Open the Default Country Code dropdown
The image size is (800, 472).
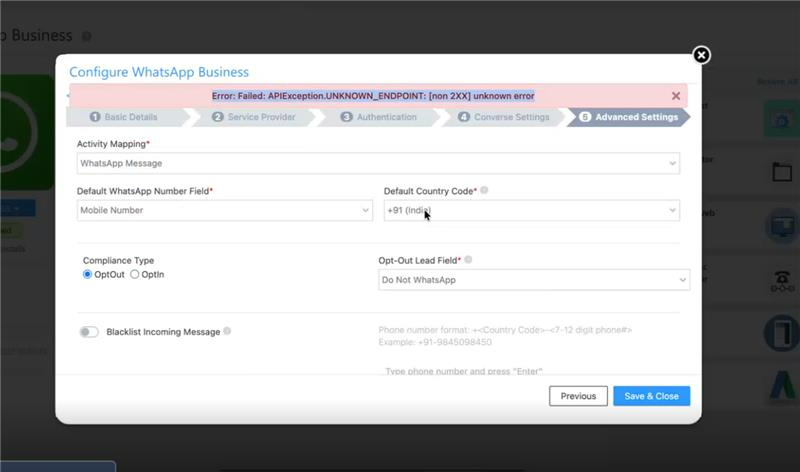532,210
